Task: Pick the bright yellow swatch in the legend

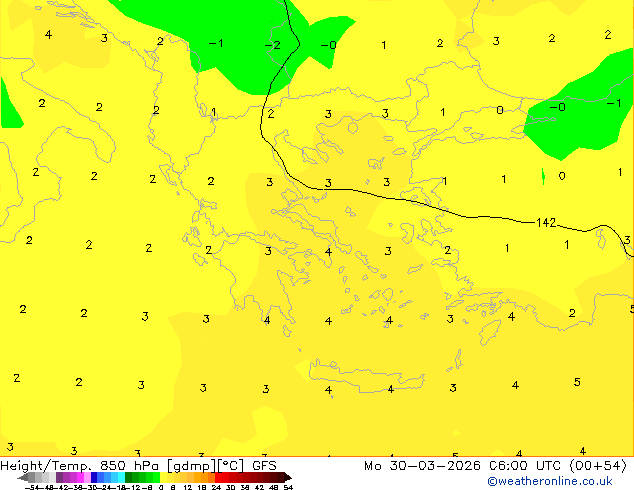Action: point(164,477)
